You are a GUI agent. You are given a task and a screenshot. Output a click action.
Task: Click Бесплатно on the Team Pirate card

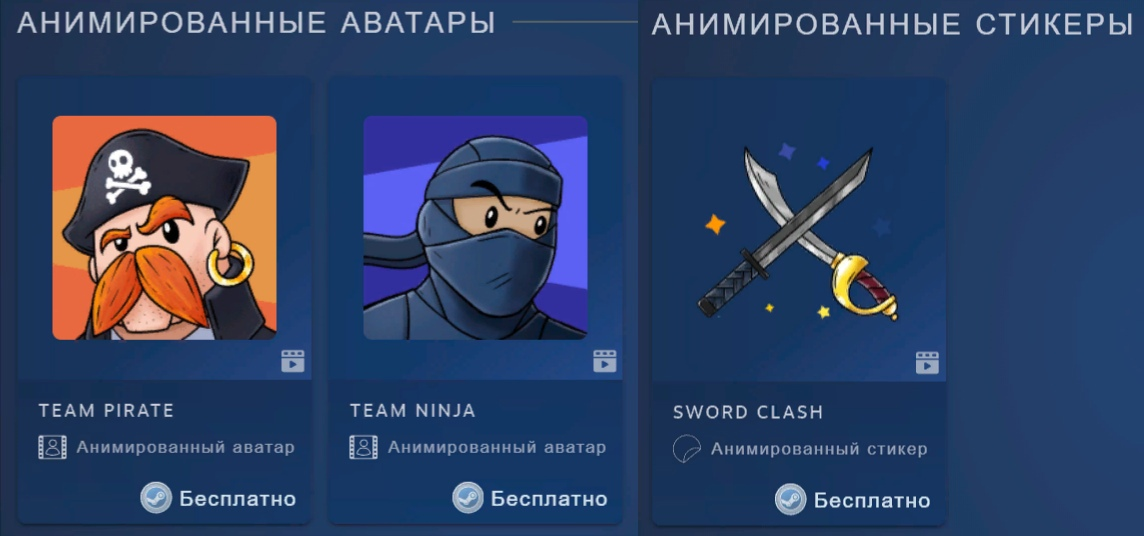(x=238, y=500)
